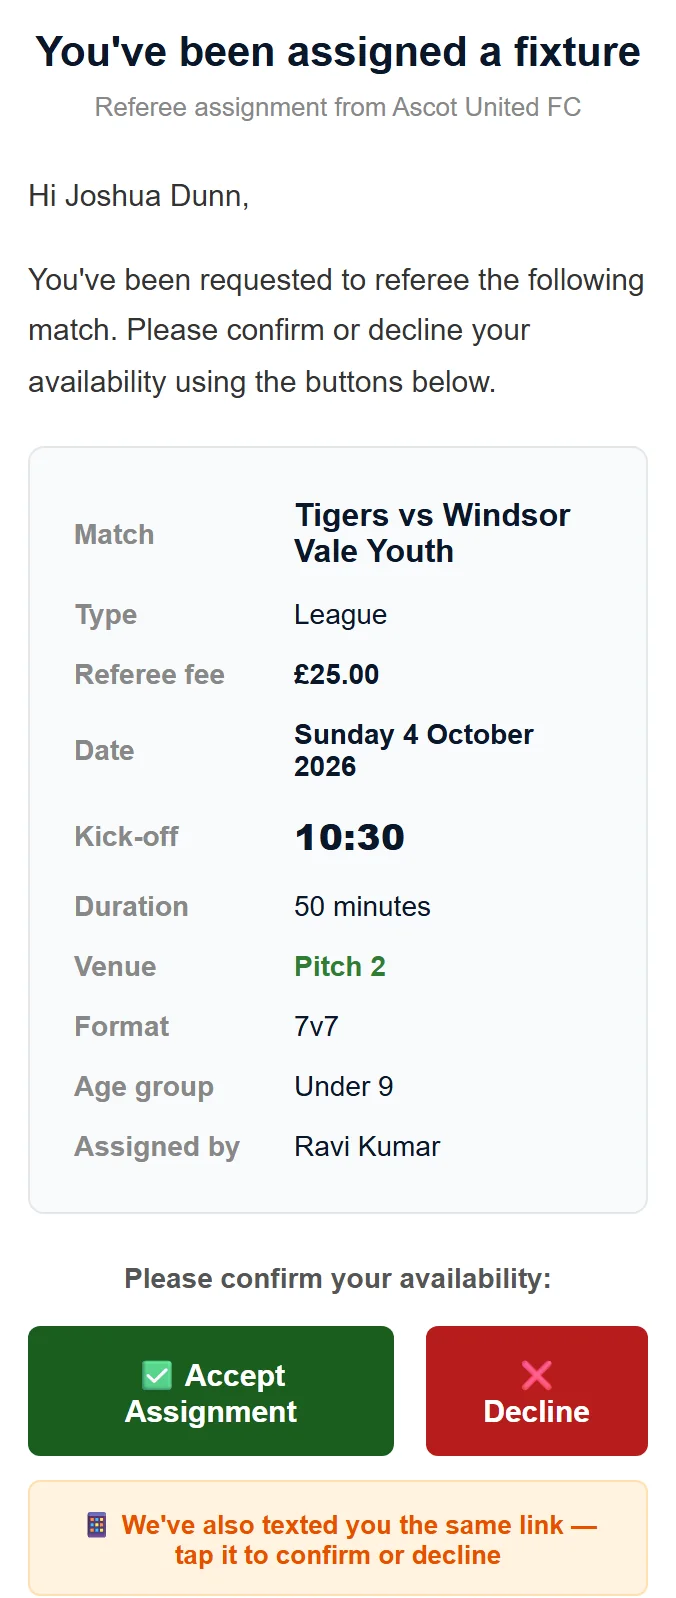
Task: Click the Ascot United FC subtitle
Action: pos(338,107)
